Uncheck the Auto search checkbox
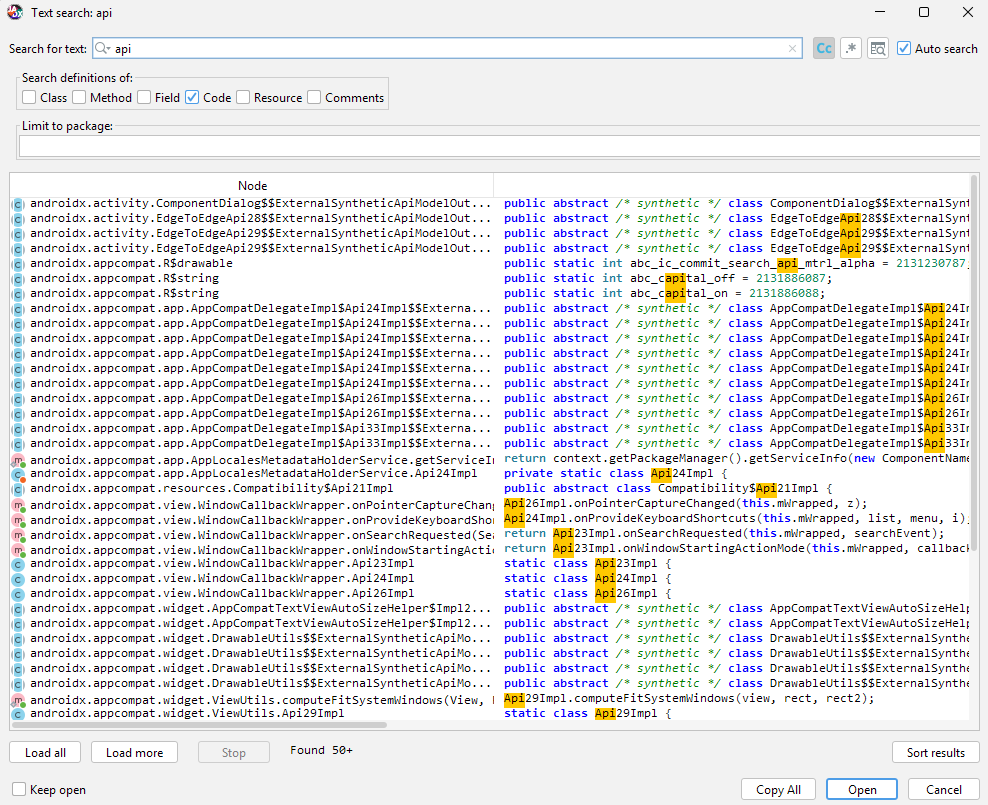The image size is (988, 805). tap(904, 48)
